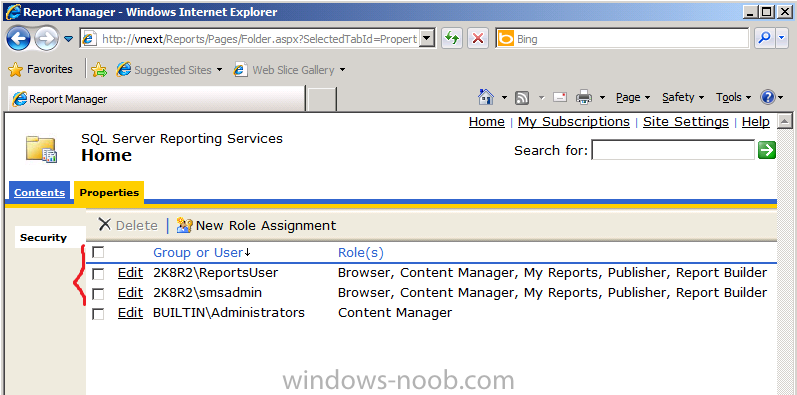The width and height of the screenshot is (797, 395).
Task: Click the Home house icon in command bar
Action: 486,97
